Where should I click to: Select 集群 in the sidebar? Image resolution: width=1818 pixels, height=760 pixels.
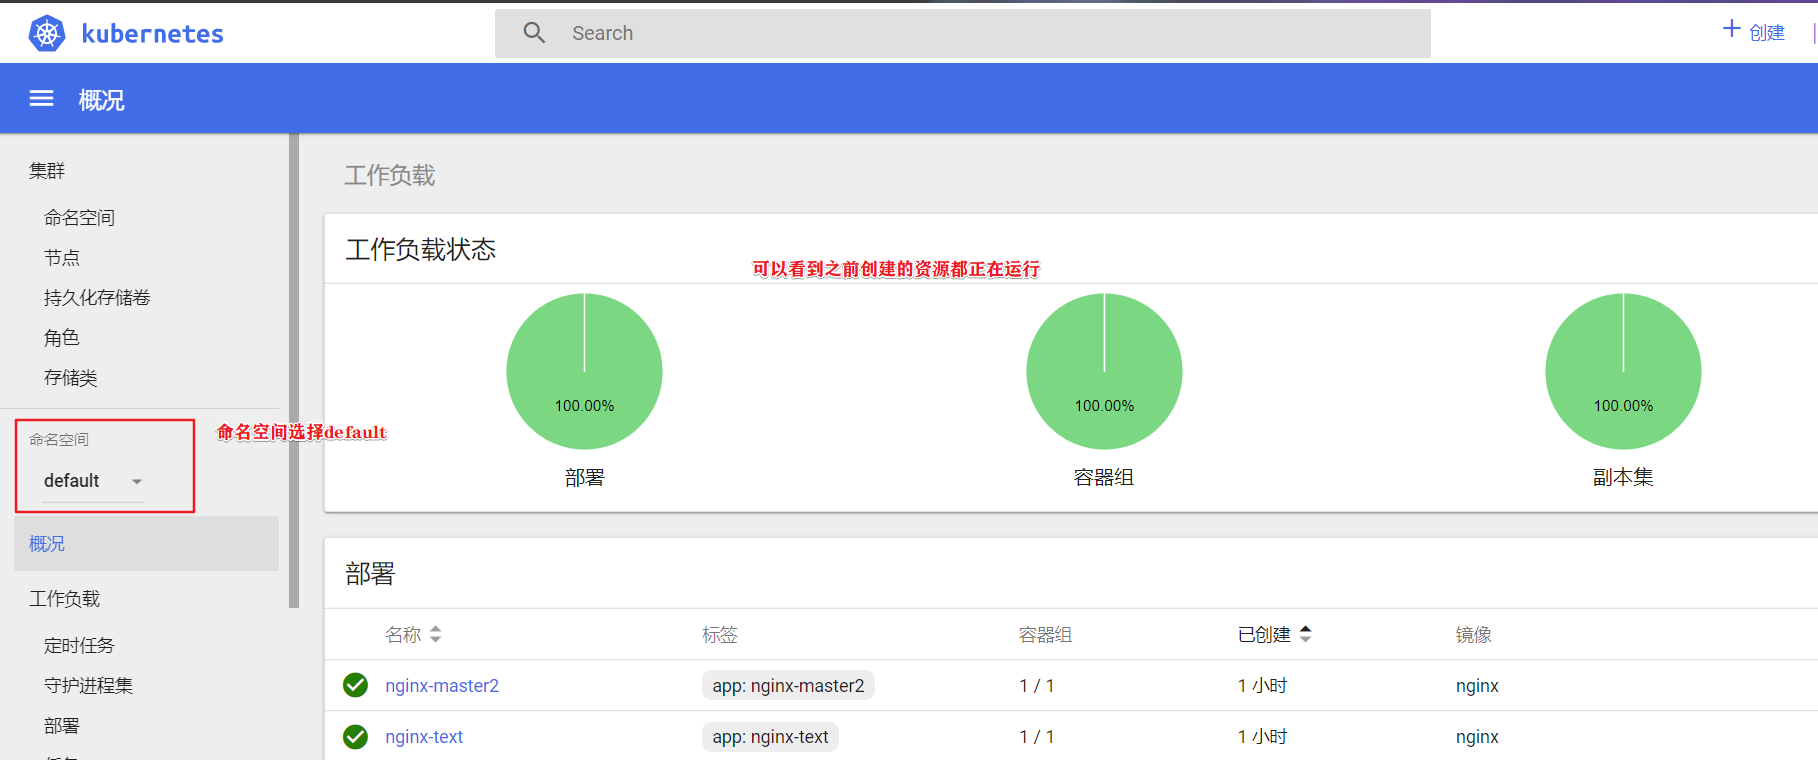[47, 171]
